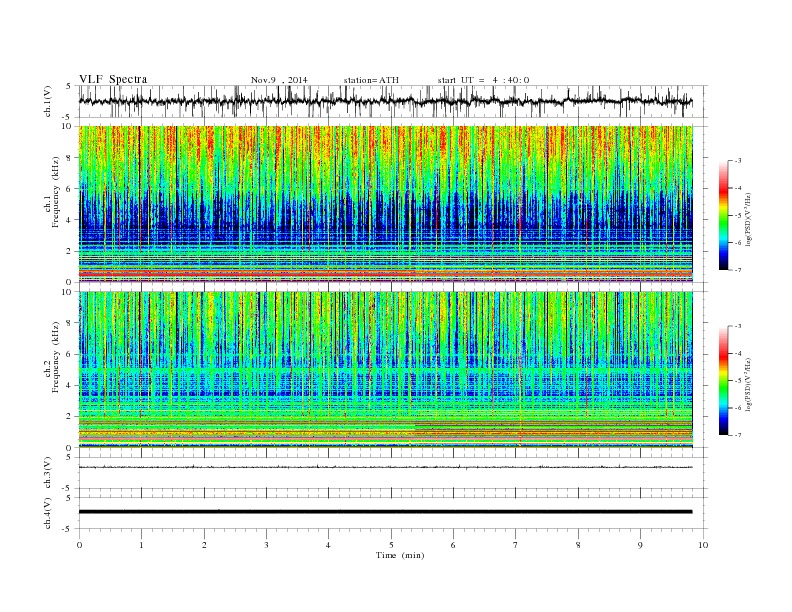
Task: Click the ch.3 voltage trace line
Action: (x=386, y=467)
